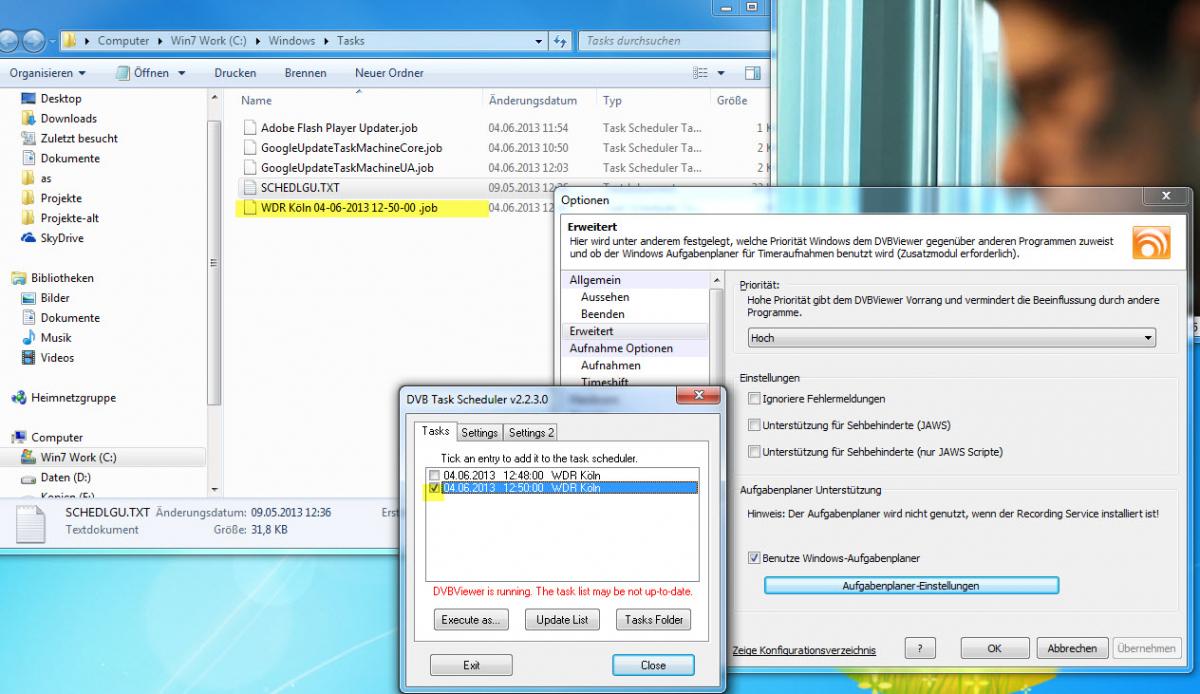
Task: Click the Adobe Flash Player Updater.job file icon
Action: click(x=251, y=128)
